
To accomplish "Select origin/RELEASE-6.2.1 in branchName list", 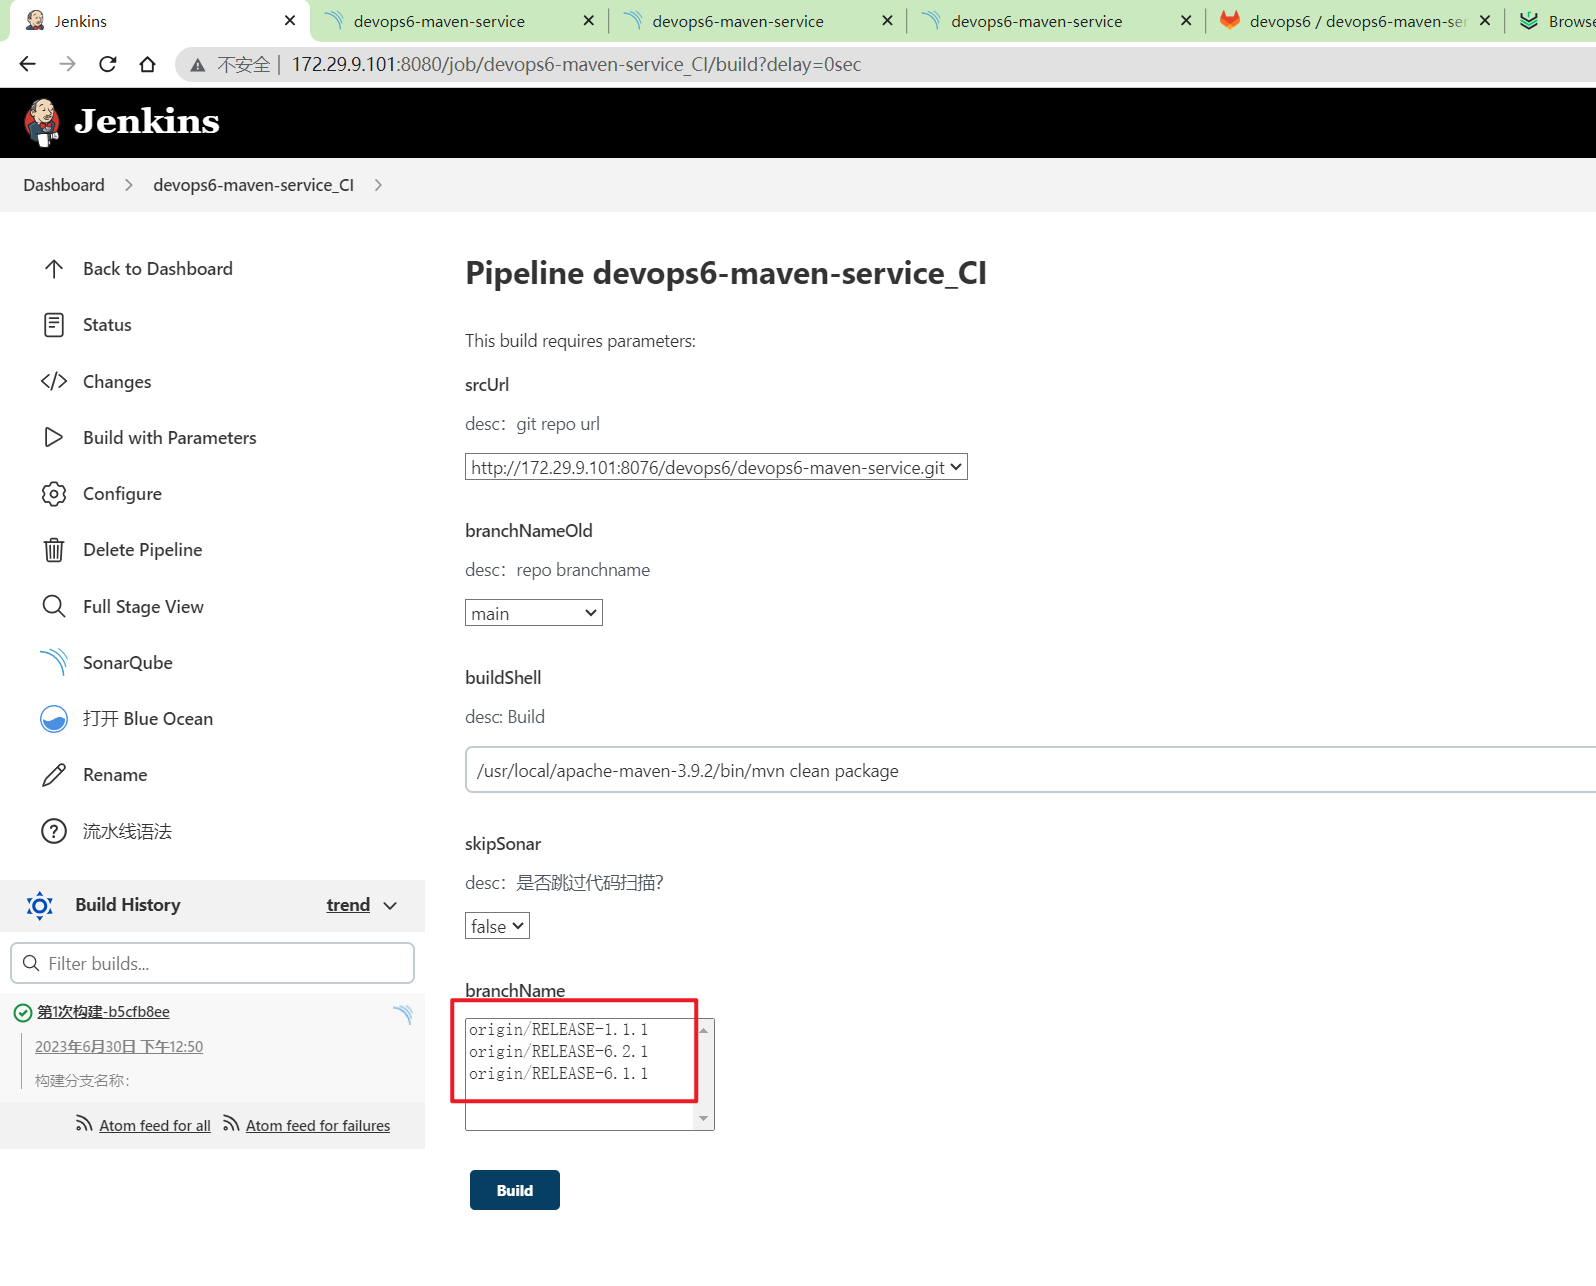I will 559,1052.
